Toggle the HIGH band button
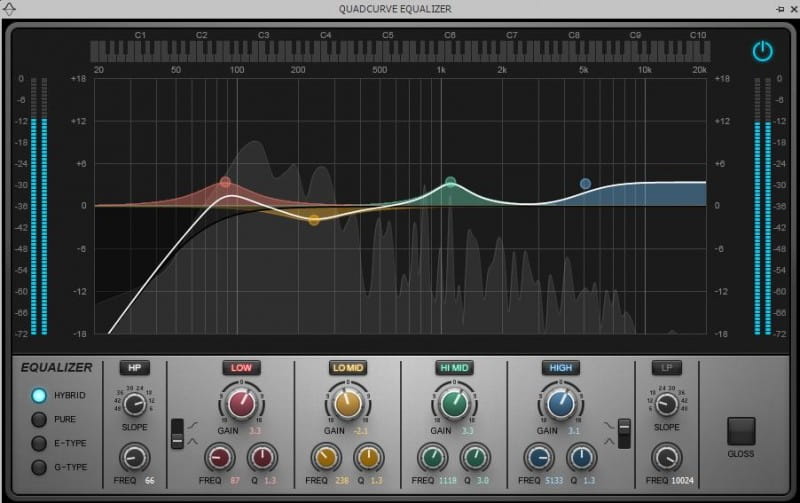Image resolution: width=800 pixels, height=503 pixels. 560,368
